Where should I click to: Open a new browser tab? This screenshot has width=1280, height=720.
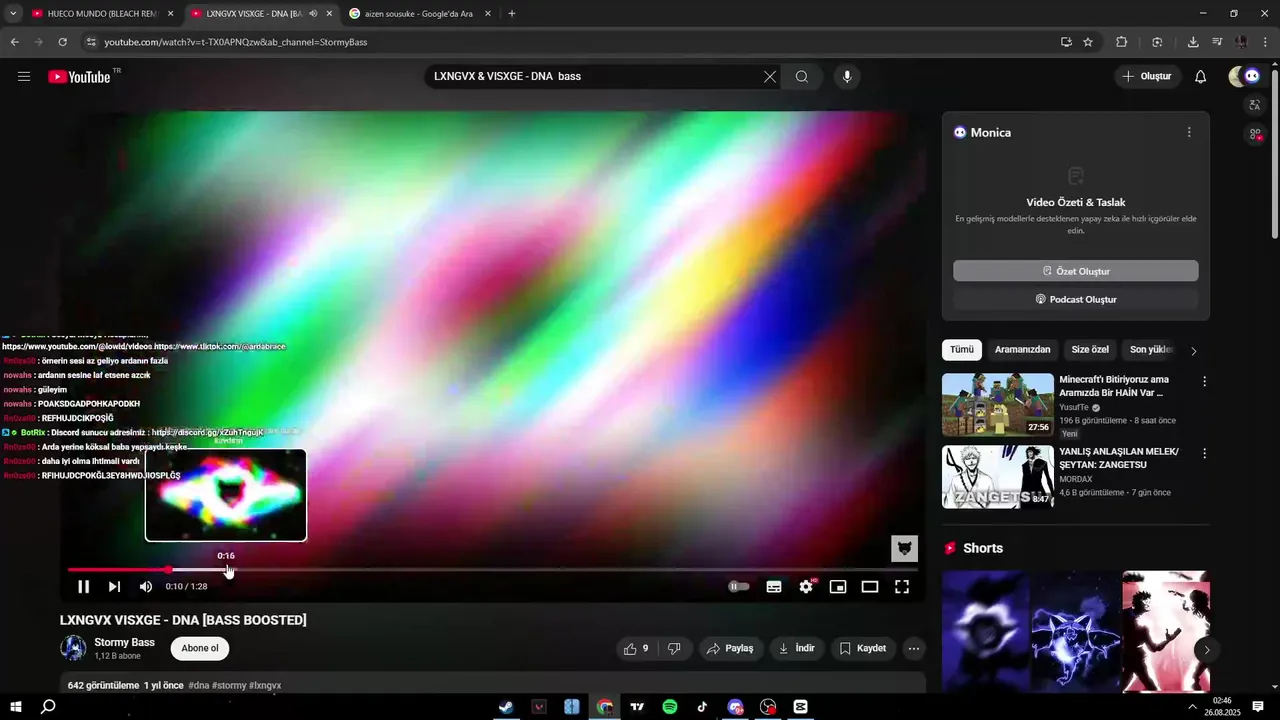pyautogui.click(x=512, y=14)
